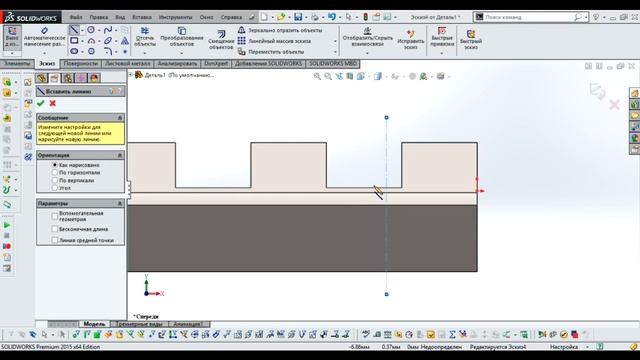Click Быстрые привязки tool
This screenshot has height=360, width=640.
click(x=442, y=37)
